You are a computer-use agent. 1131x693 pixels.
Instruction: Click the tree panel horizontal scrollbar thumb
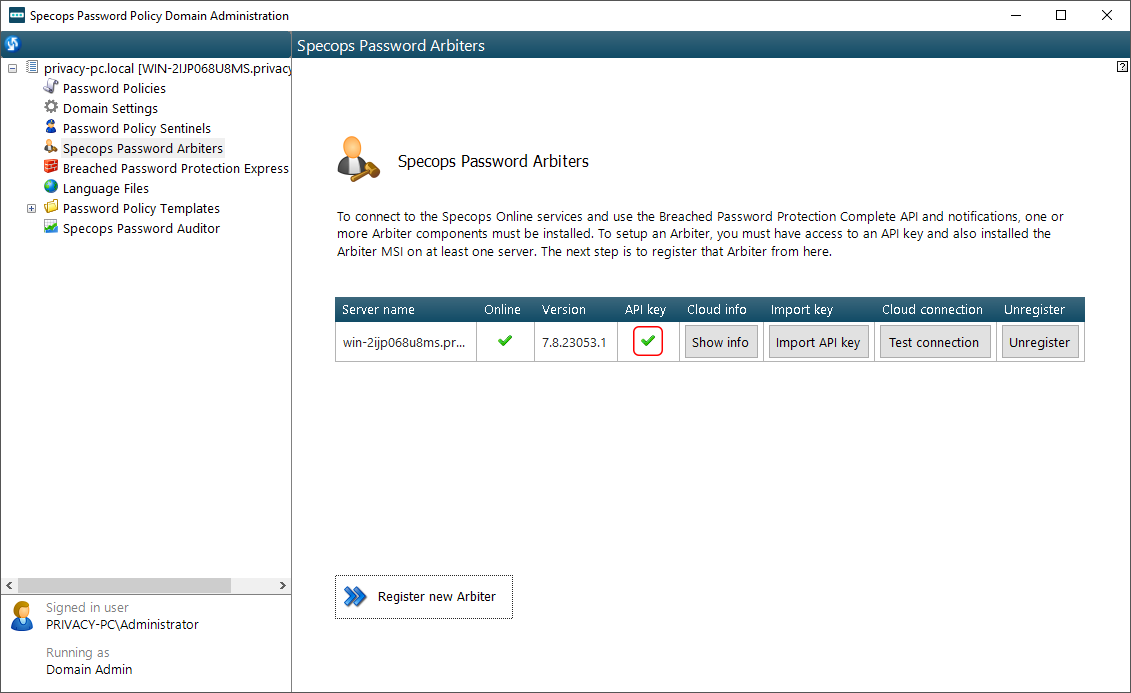pos(124,586)
